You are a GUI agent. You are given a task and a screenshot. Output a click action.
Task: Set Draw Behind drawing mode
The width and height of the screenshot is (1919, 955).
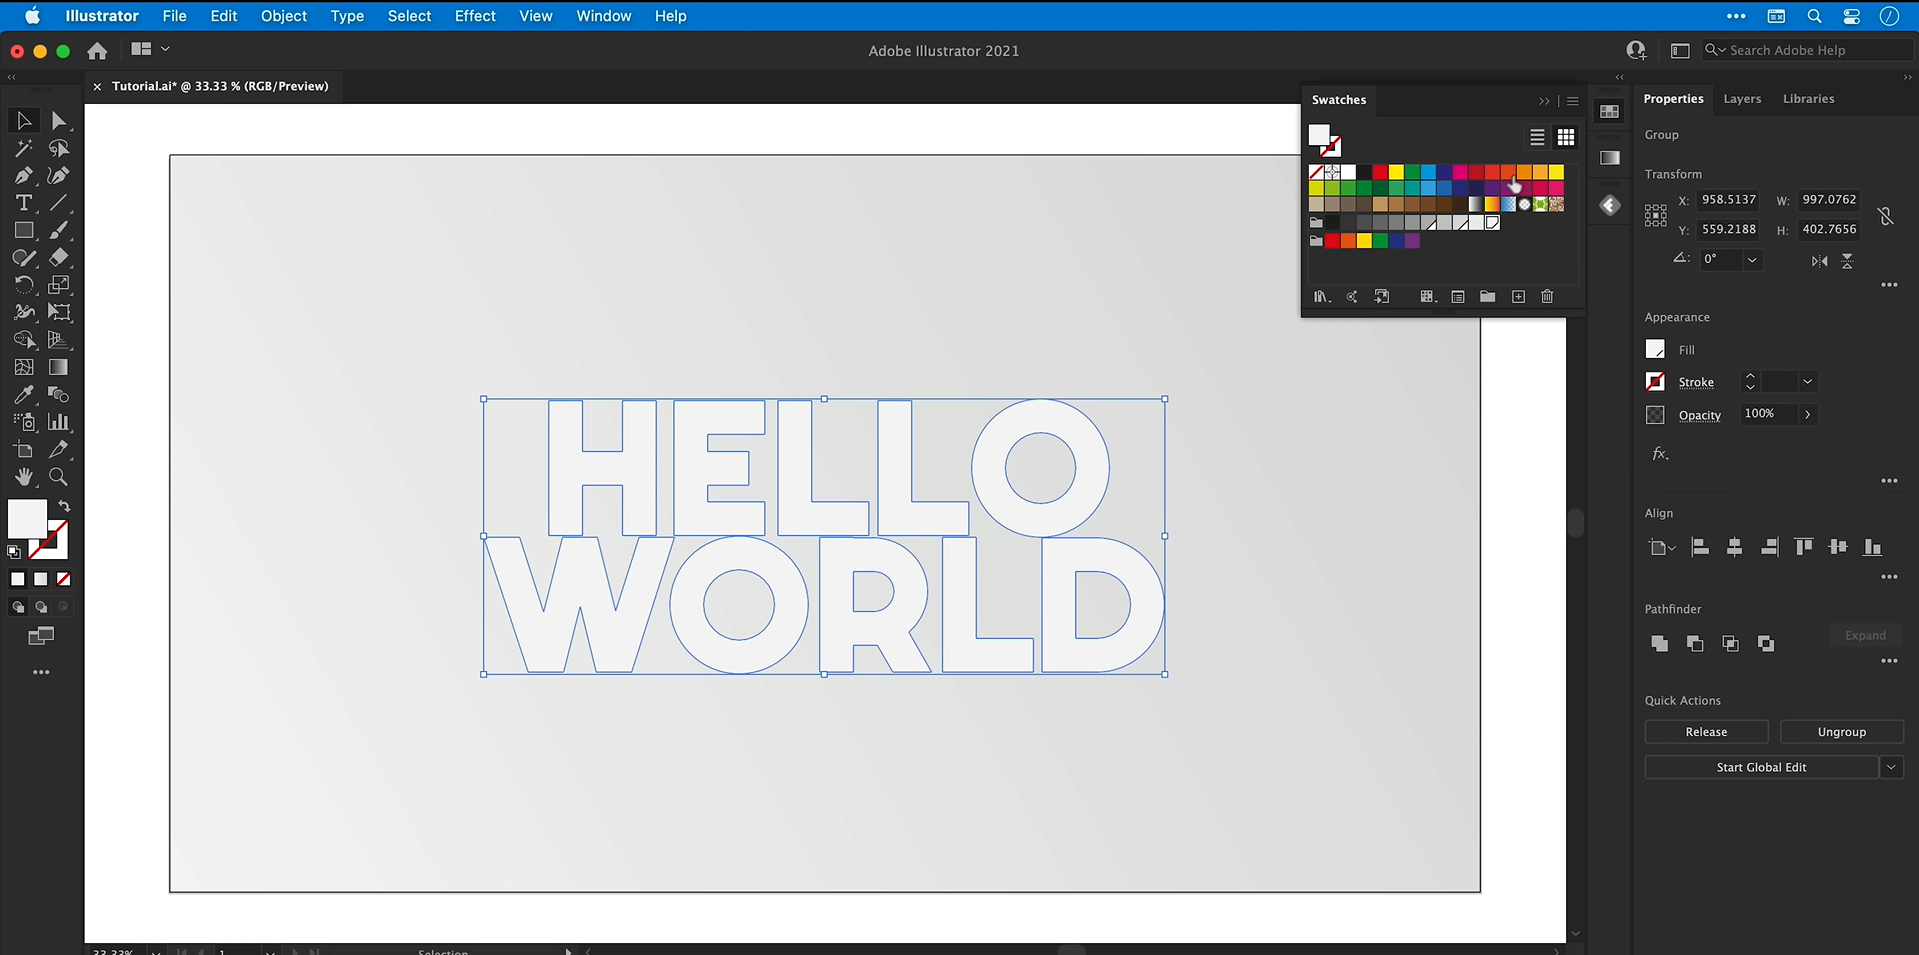click(x=41, y=607)
